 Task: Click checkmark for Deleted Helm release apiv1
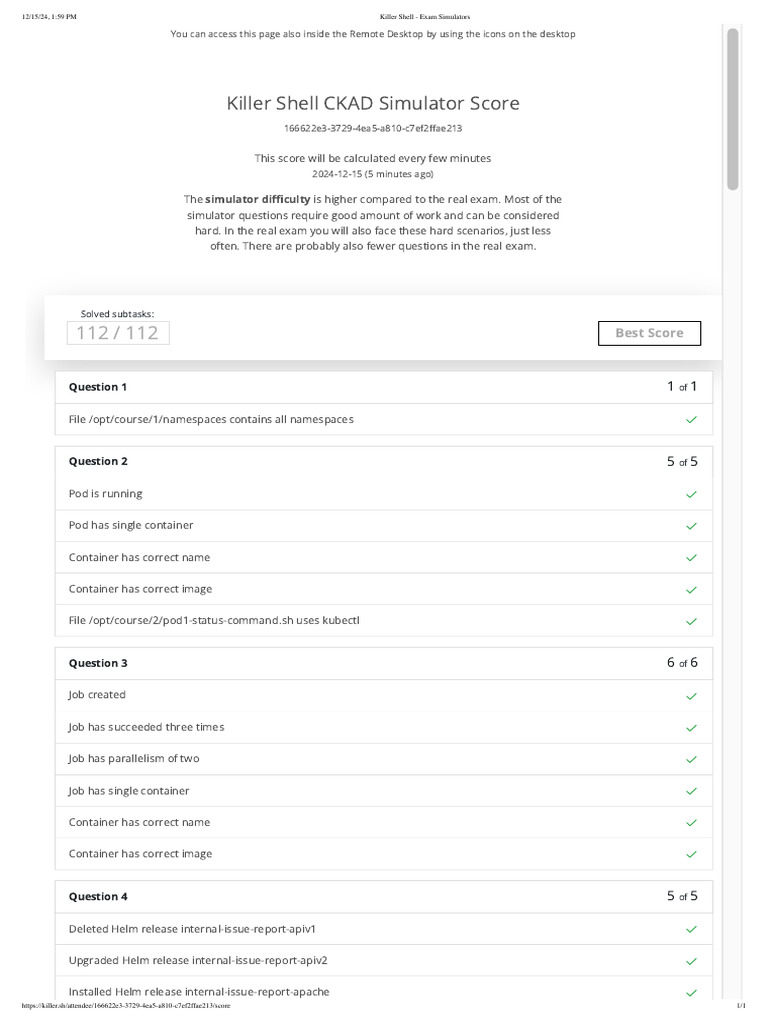pyautogui.click(x=691, y=929)
